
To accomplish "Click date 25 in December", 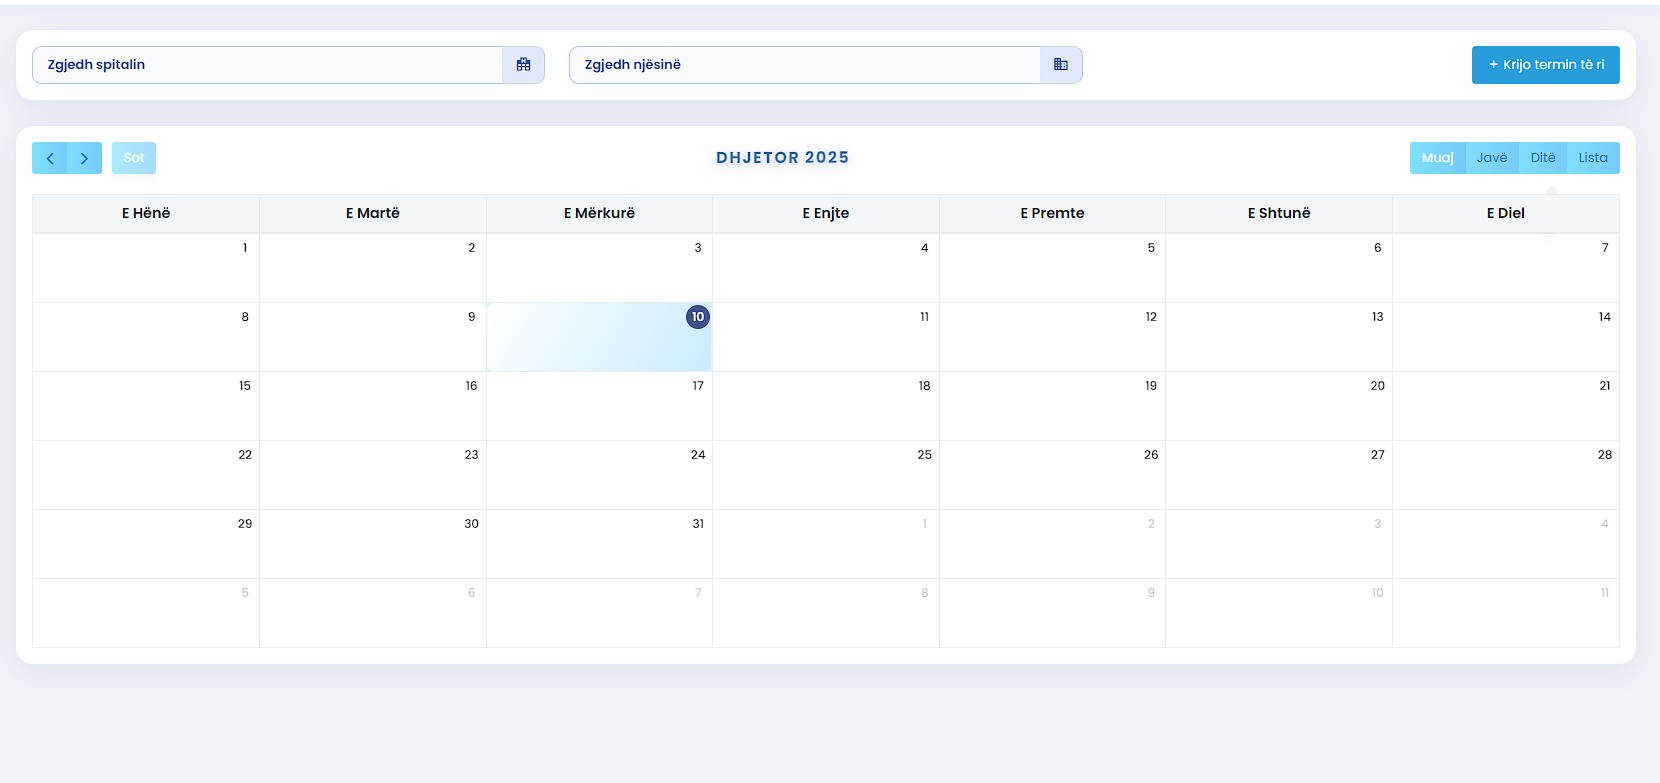I will [924, 455].
